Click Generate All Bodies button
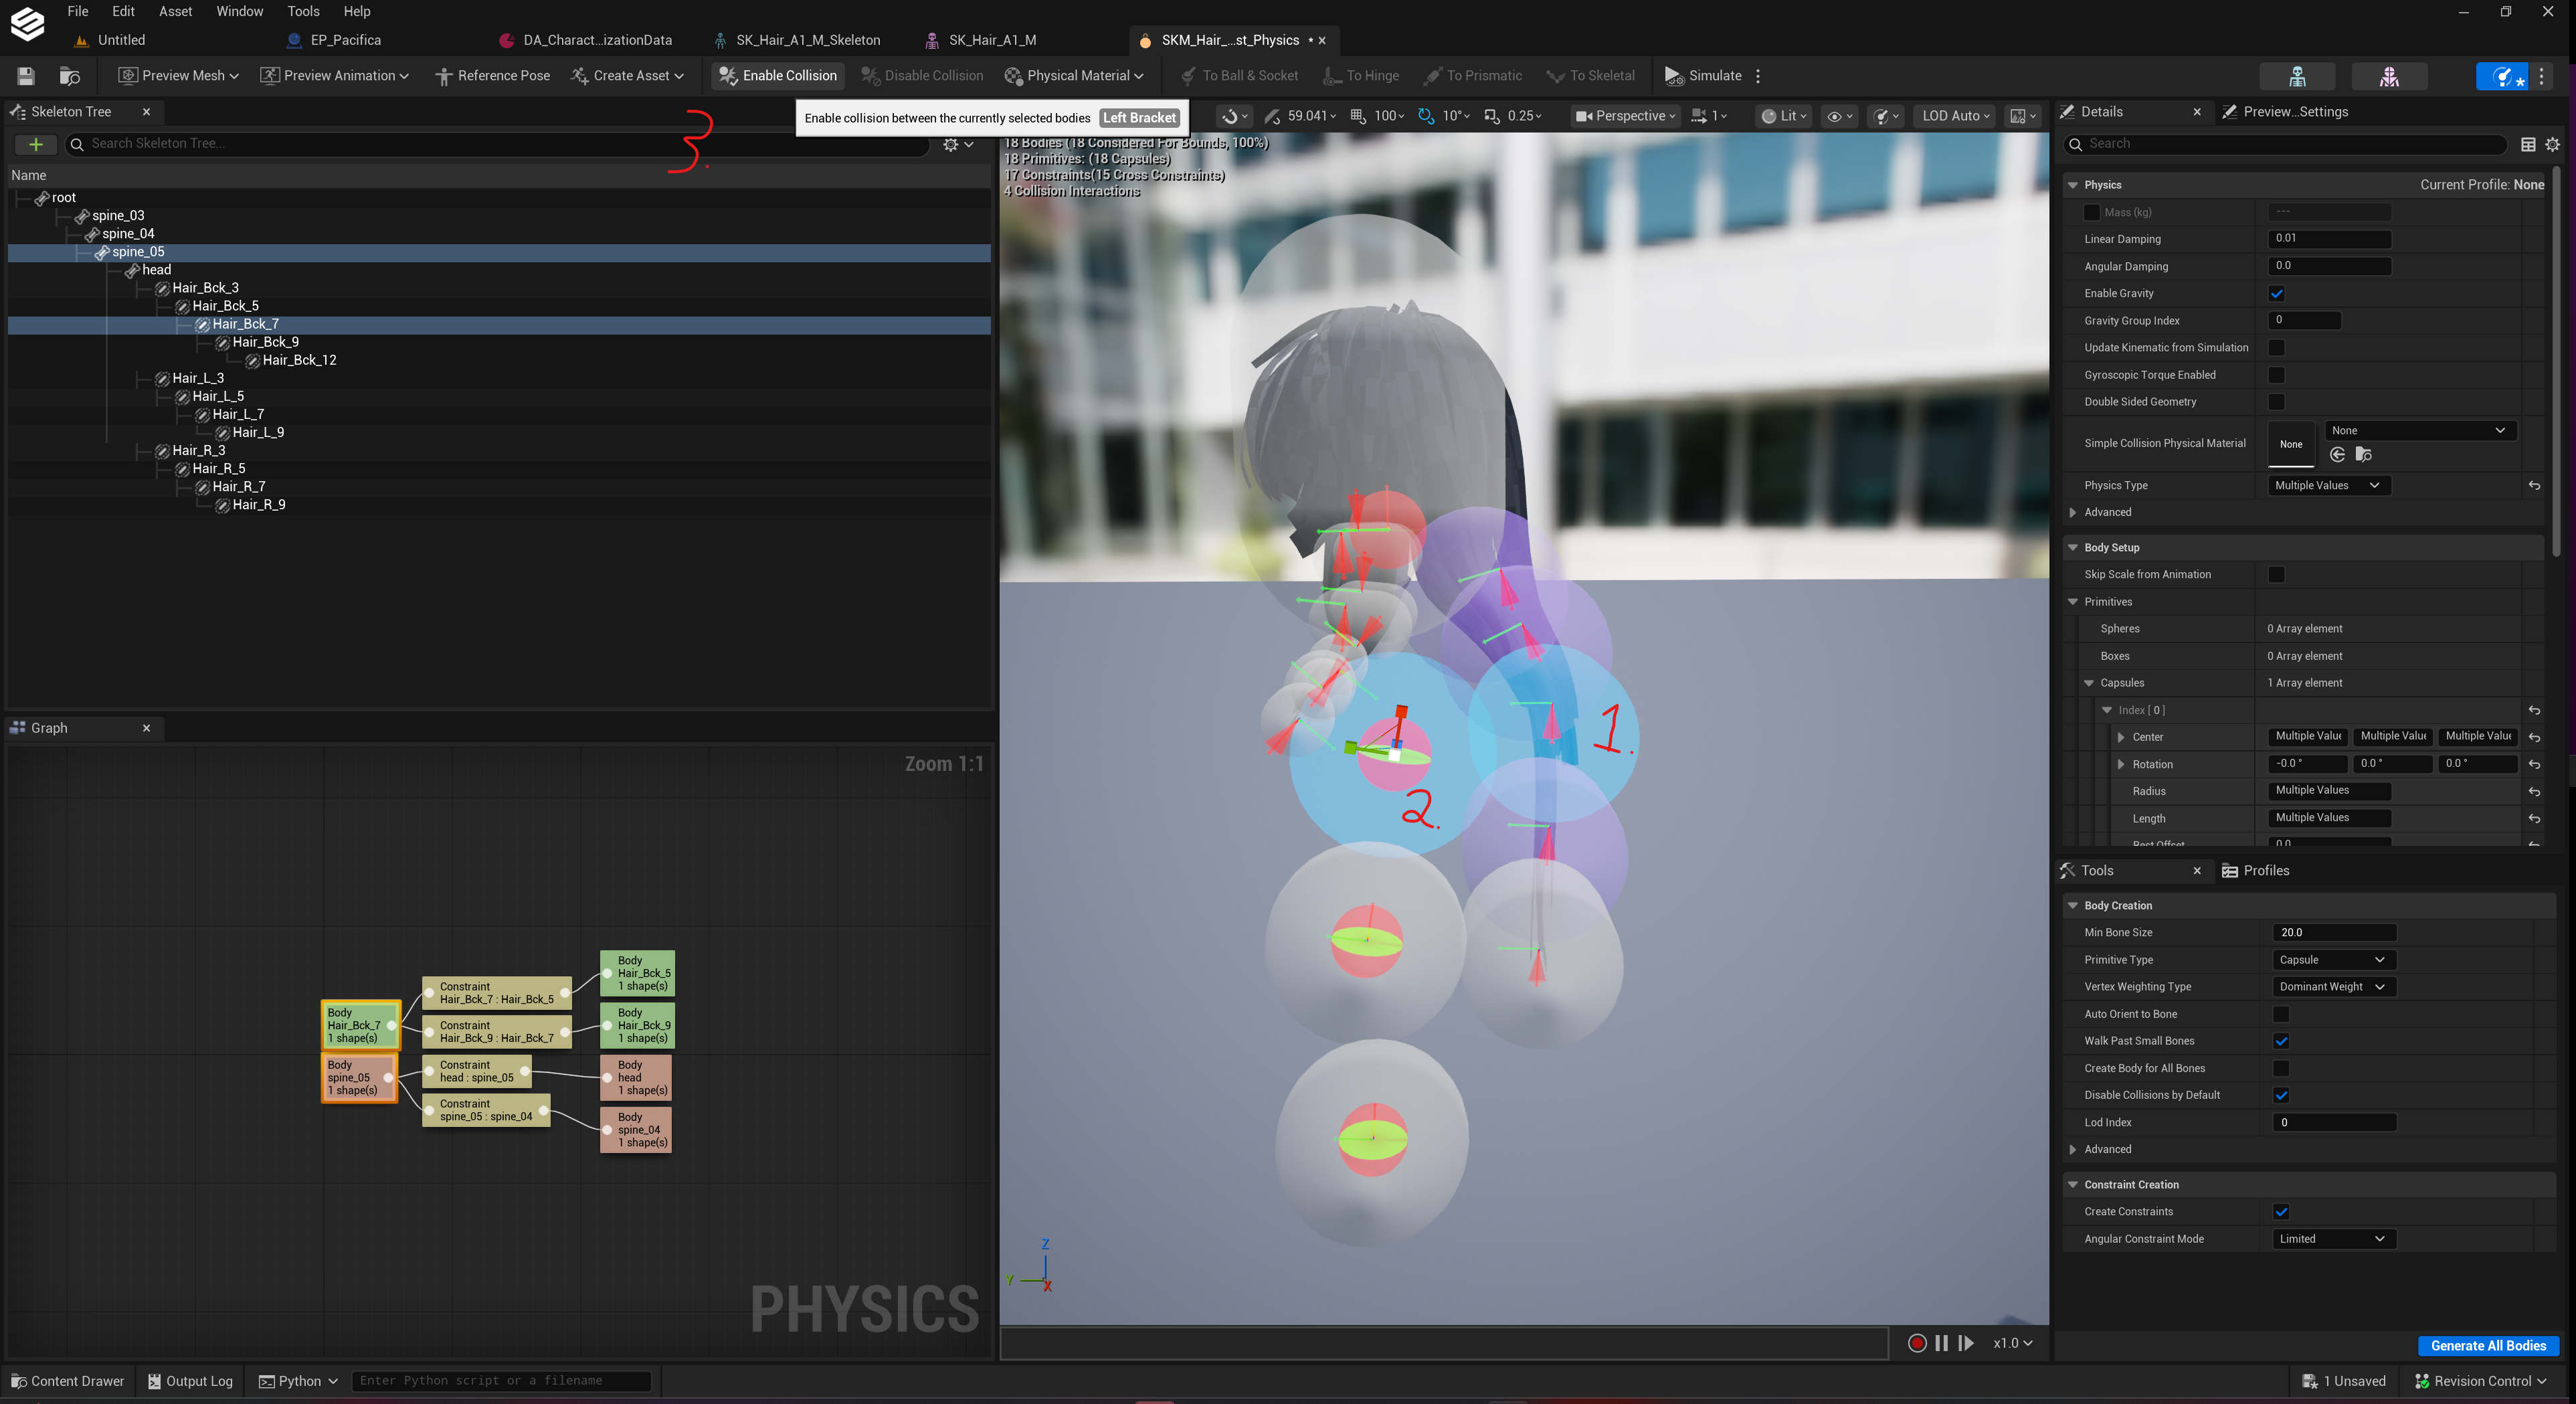2576x1404 pixels. [2488, 1346]
